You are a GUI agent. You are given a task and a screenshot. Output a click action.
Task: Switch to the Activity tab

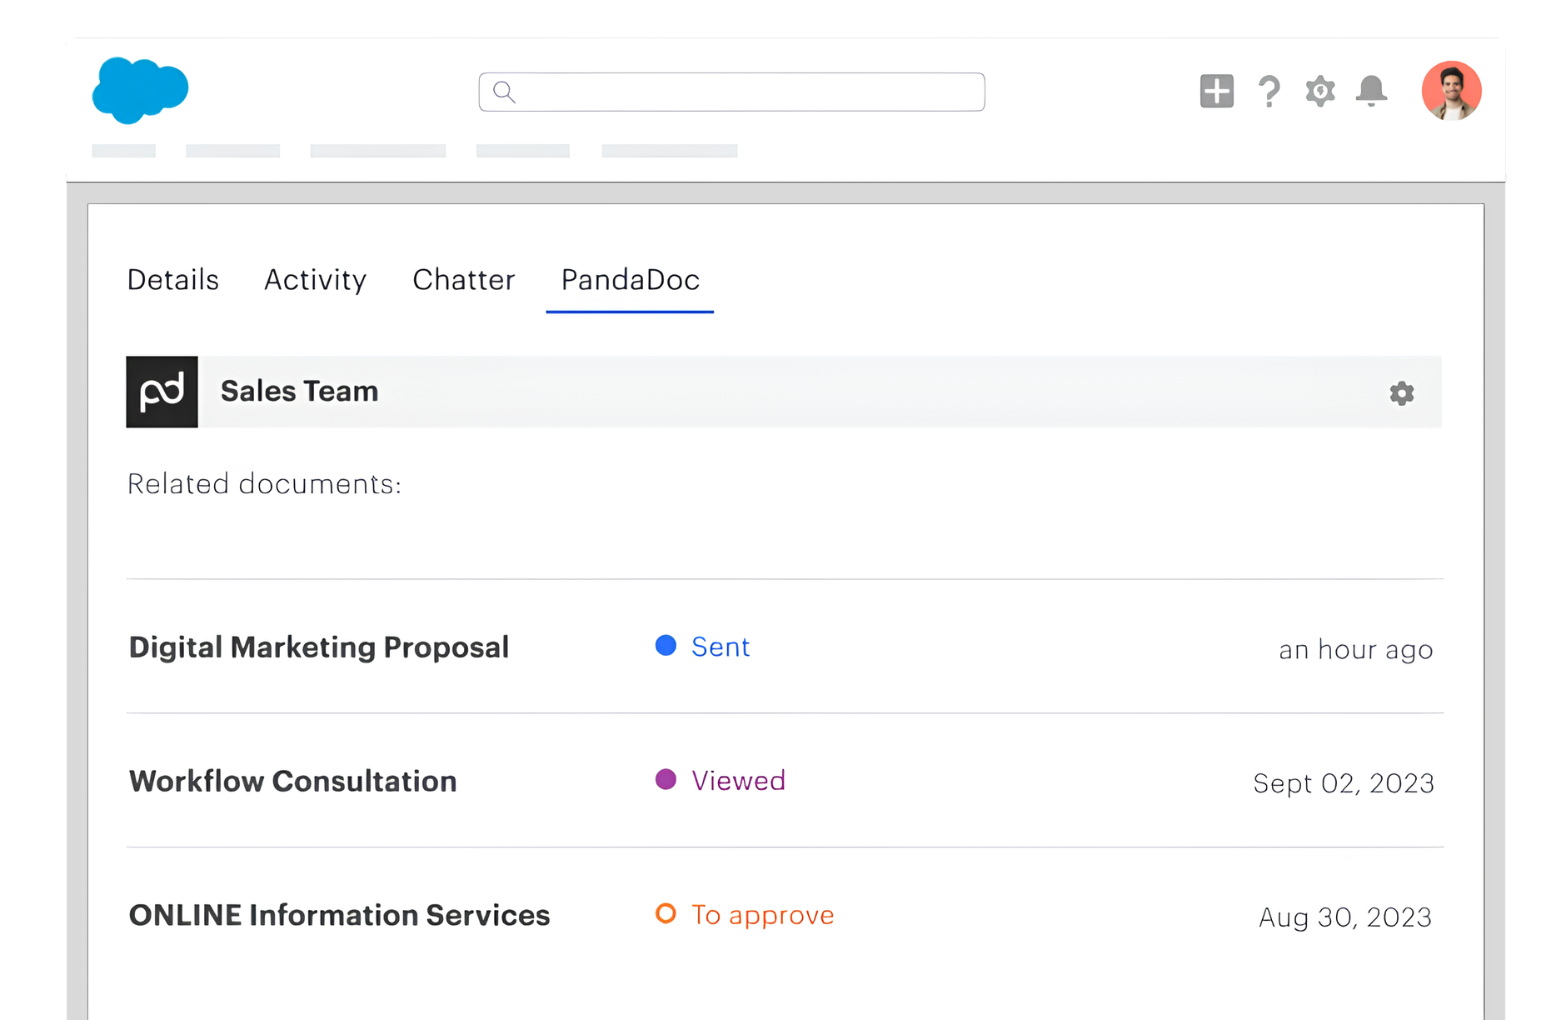coord(315,280)
